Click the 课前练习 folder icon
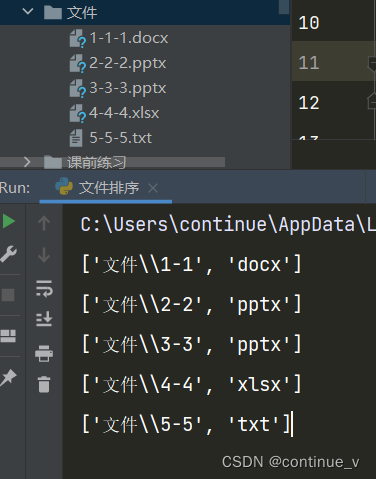 pos(53,162)
